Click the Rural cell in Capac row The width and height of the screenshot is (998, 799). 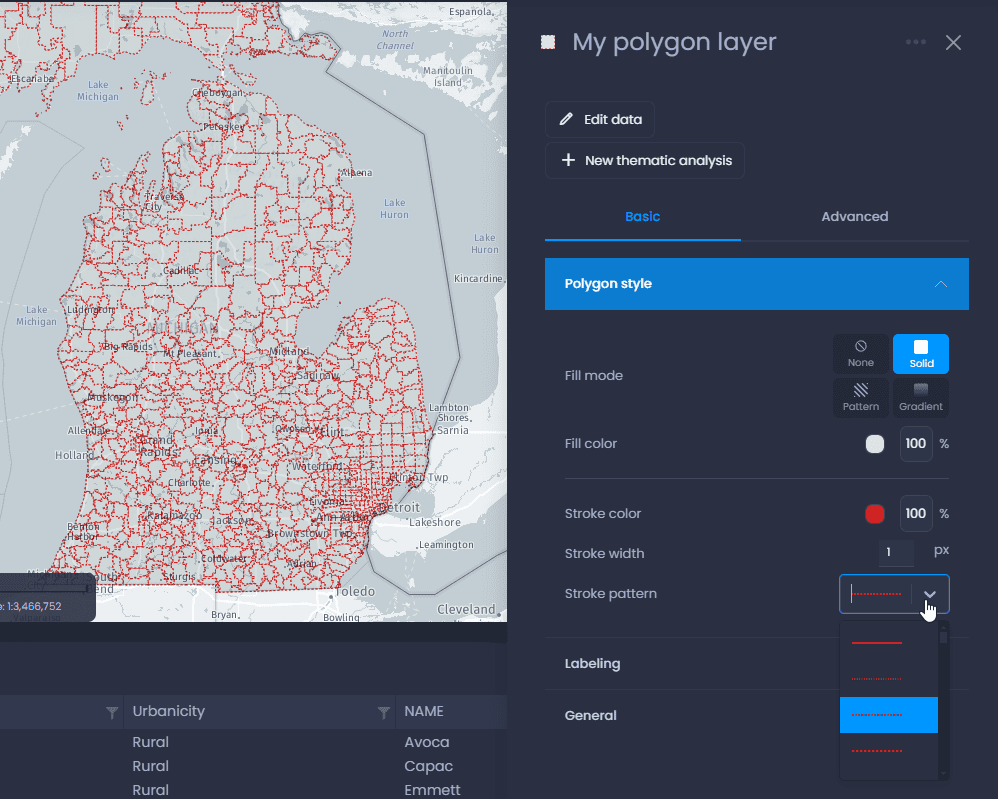[150, 766]
